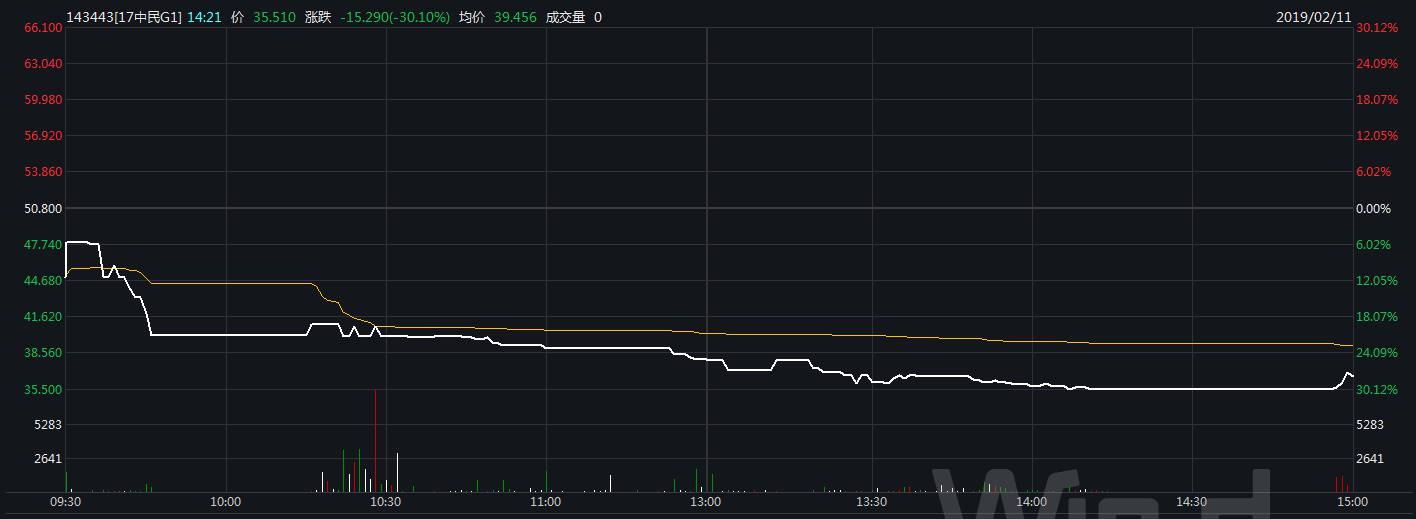Viewport: 1416px width, 519px height.
Task: Click the red 12.05% percent label
Action: 1376,136
